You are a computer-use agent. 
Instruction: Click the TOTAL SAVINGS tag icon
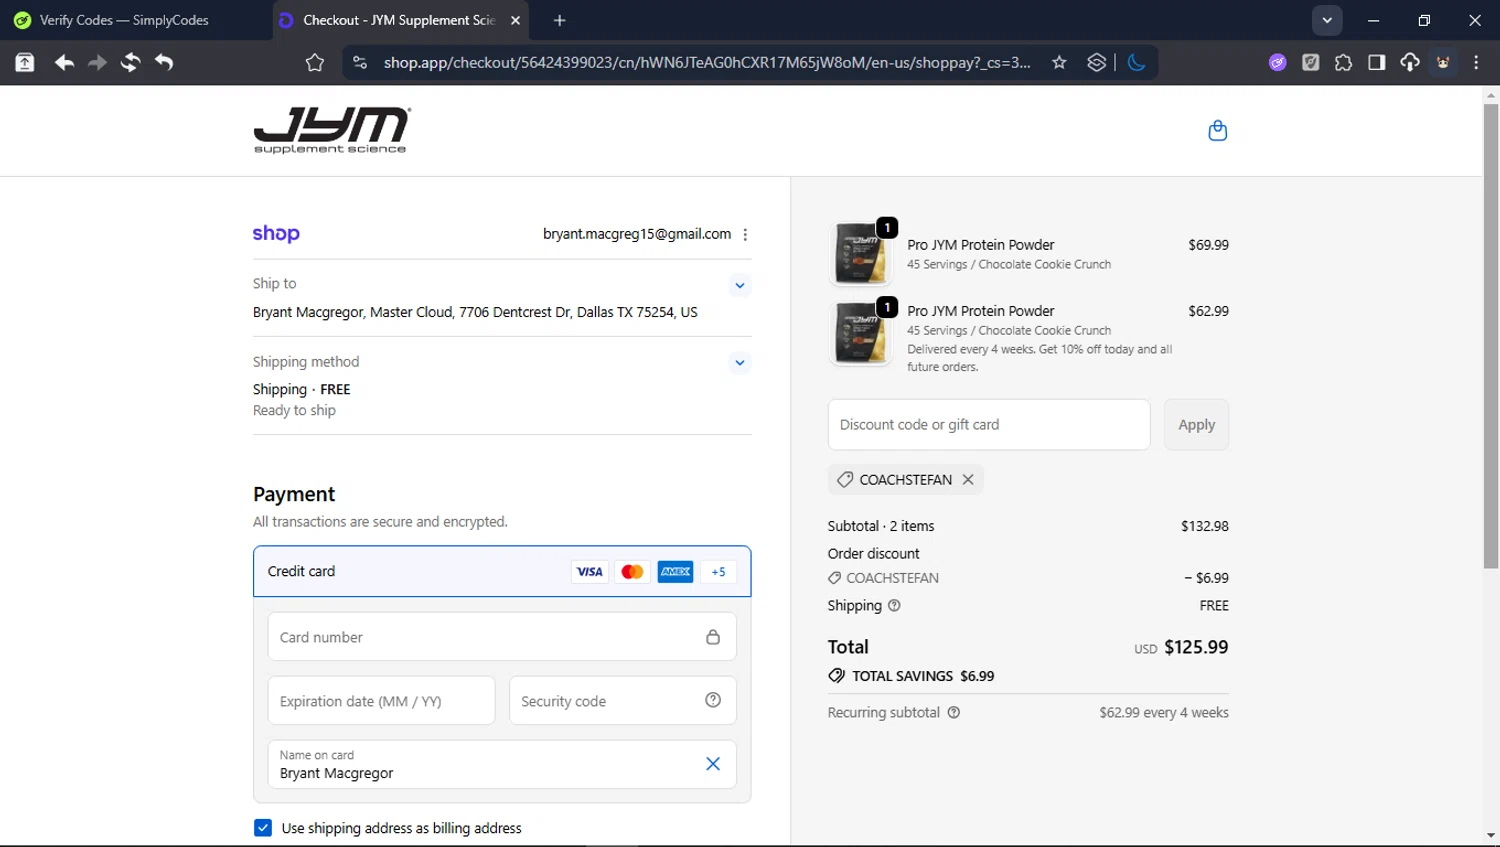(x=837, y=676)
